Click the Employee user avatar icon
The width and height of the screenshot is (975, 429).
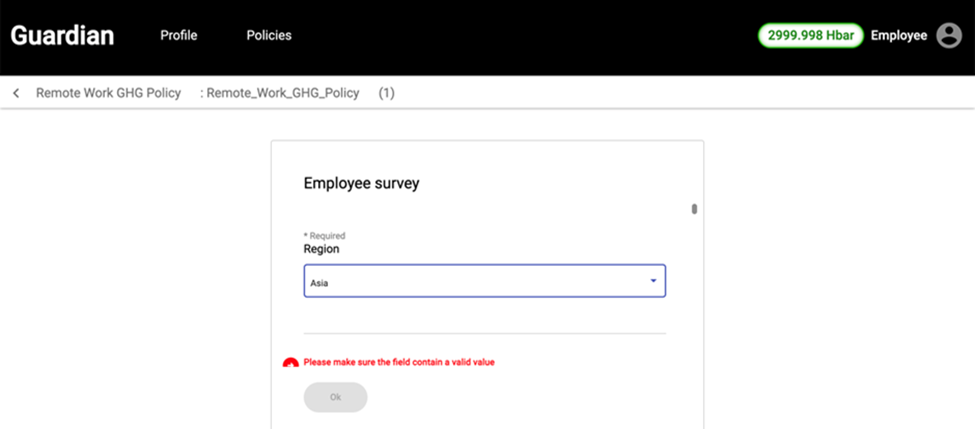[948, 35]
